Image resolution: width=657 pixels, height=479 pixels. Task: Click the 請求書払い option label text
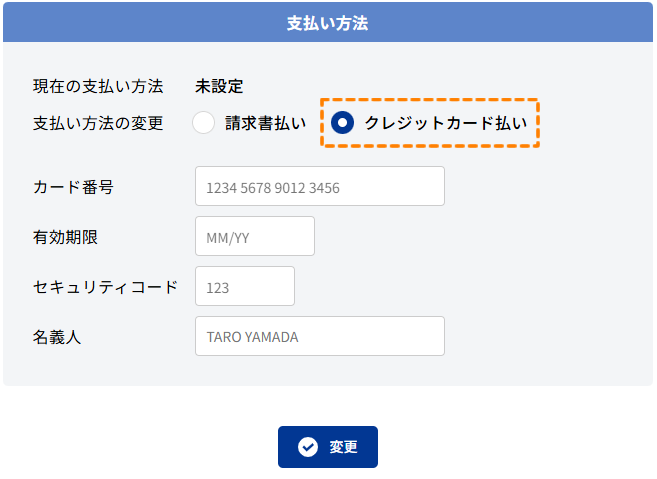[x=266, y=124]
